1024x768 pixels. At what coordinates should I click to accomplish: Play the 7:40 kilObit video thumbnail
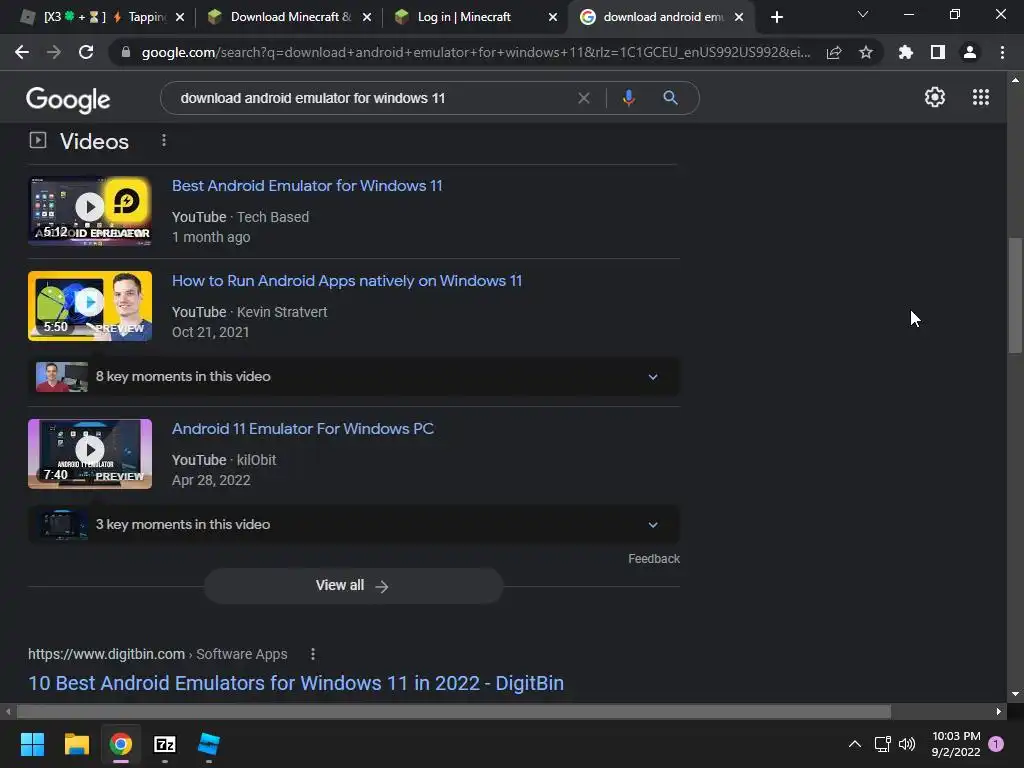pyautogui.click(x=90, y=454)
